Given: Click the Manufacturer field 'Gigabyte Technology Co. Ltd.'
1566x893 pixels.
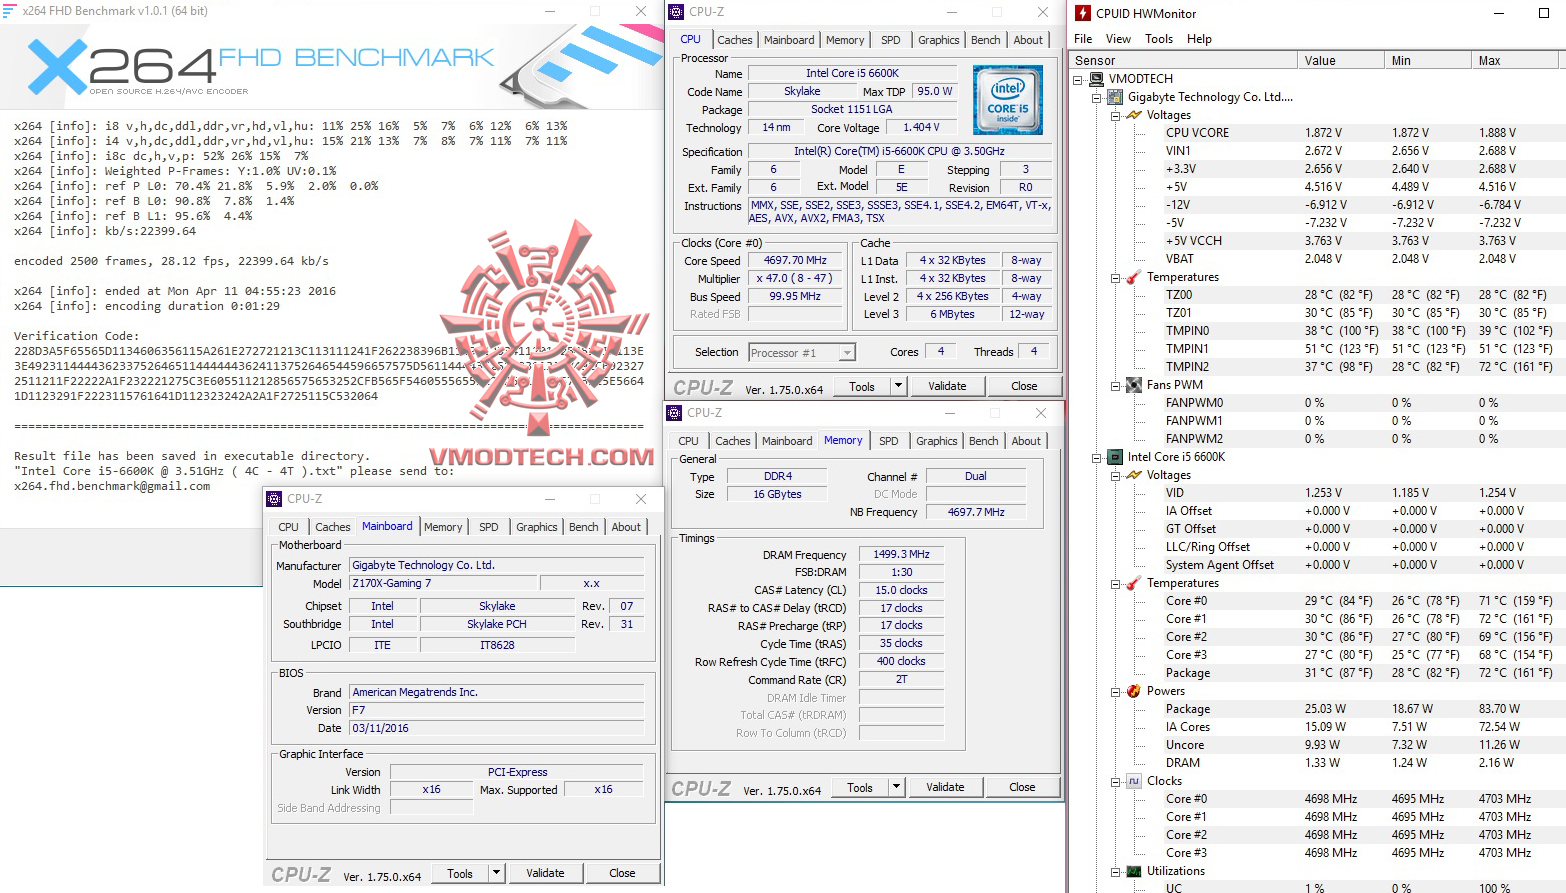Looking at the screenshot, I should click(x=496, y=565).
